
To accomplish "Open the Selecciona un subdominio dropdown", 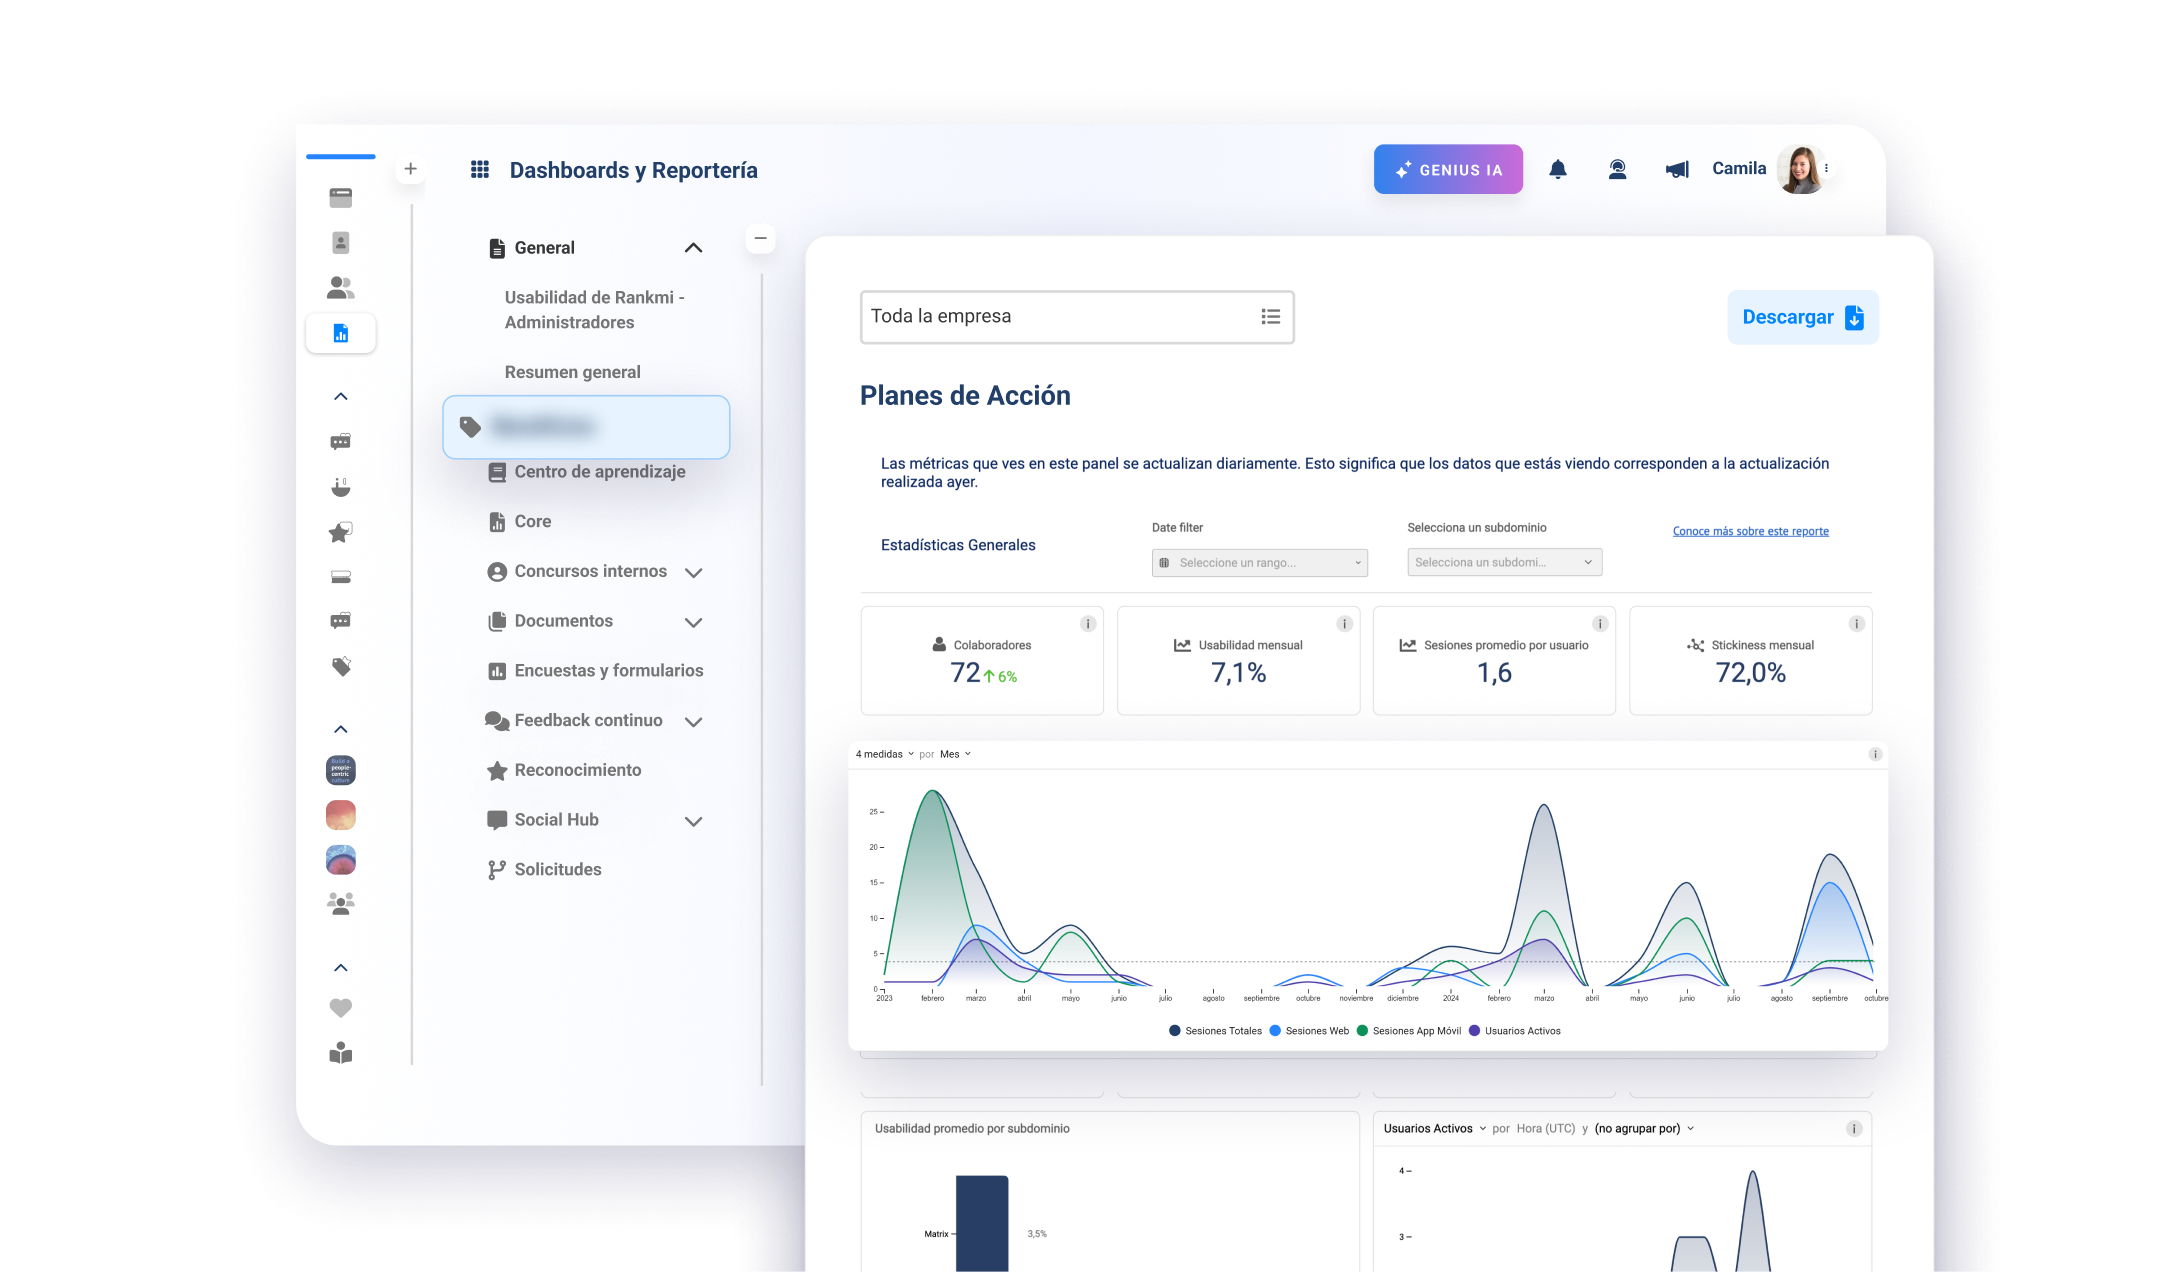I will point(1504,562).
